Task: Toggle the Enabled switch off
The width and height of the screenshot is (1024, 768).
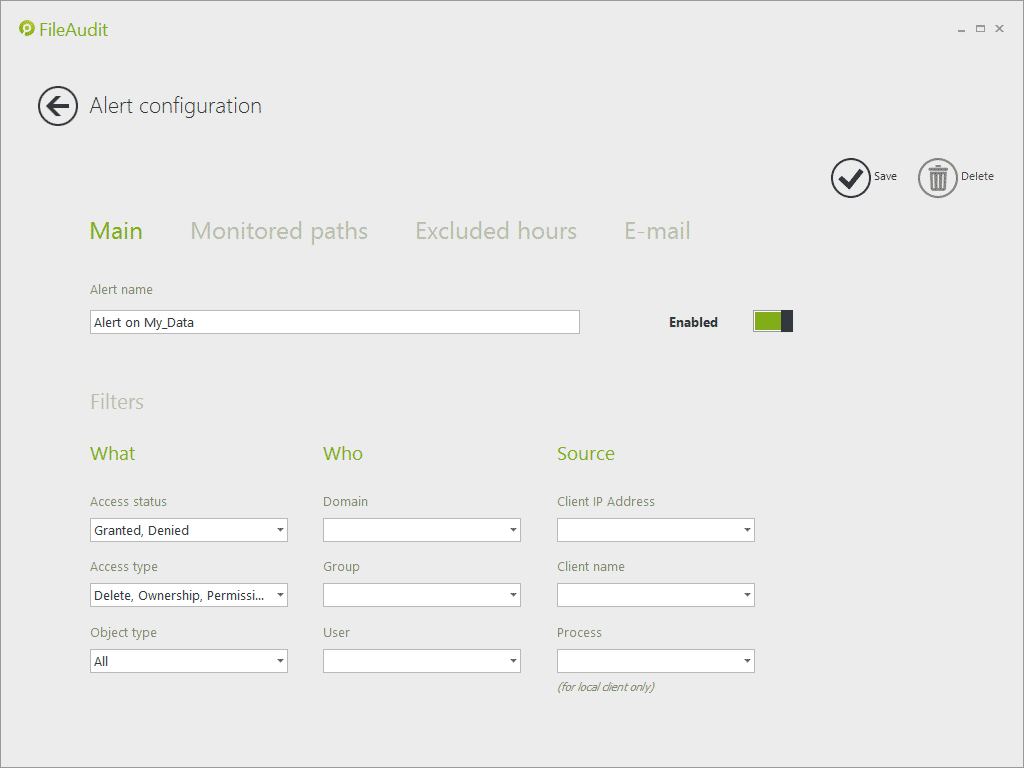Action: click(773, 321)
